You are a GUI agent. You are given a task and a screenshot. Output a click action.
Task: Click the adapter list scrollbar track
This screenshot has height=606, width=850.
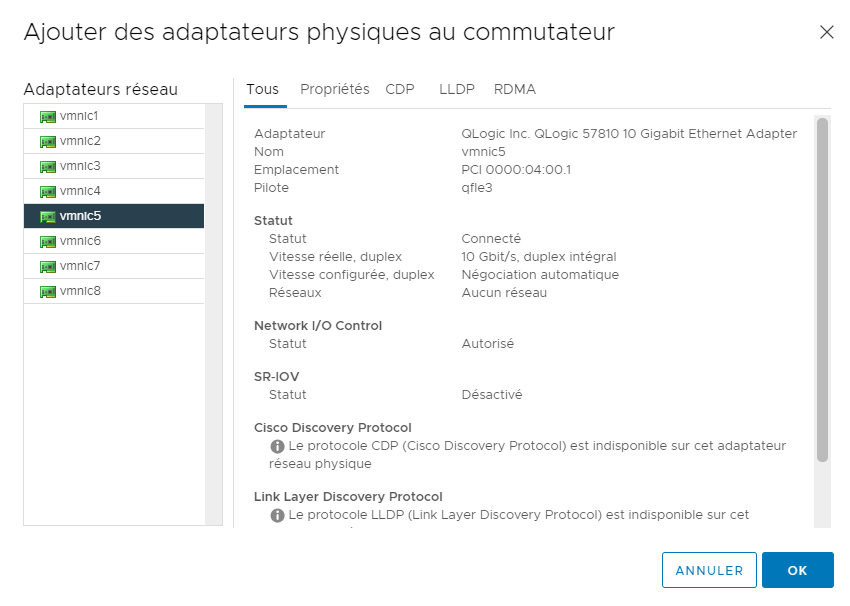(214, 314)
